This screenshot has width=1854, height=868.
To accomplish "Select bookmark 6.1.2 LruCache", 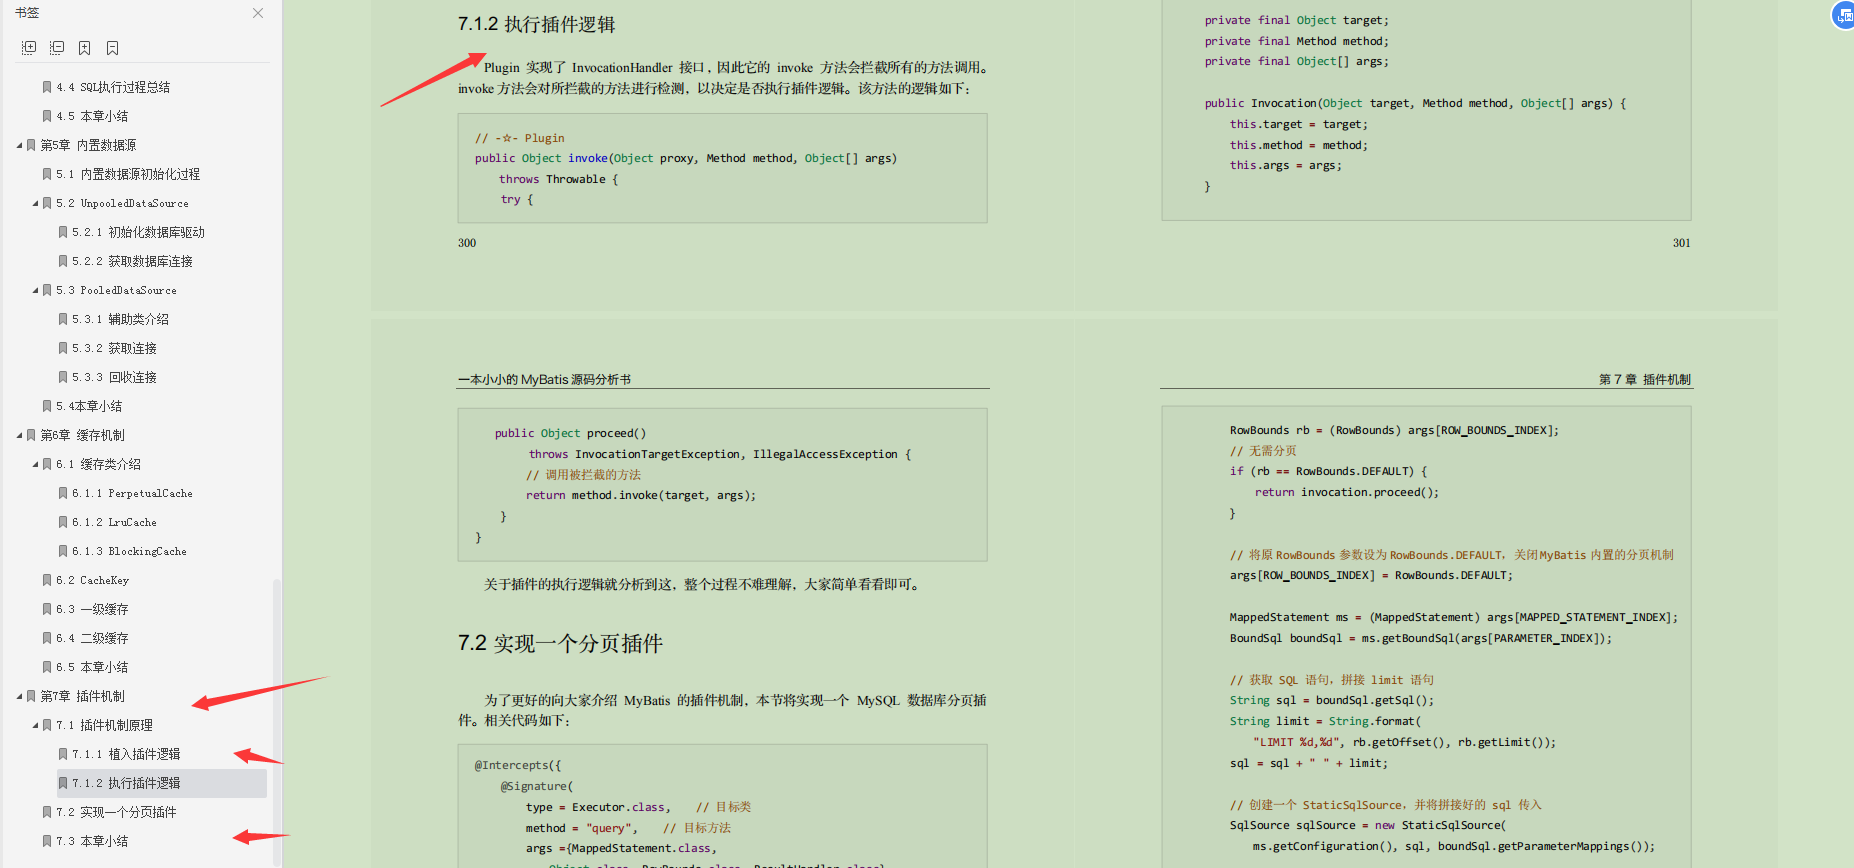I will coord(114,522).
